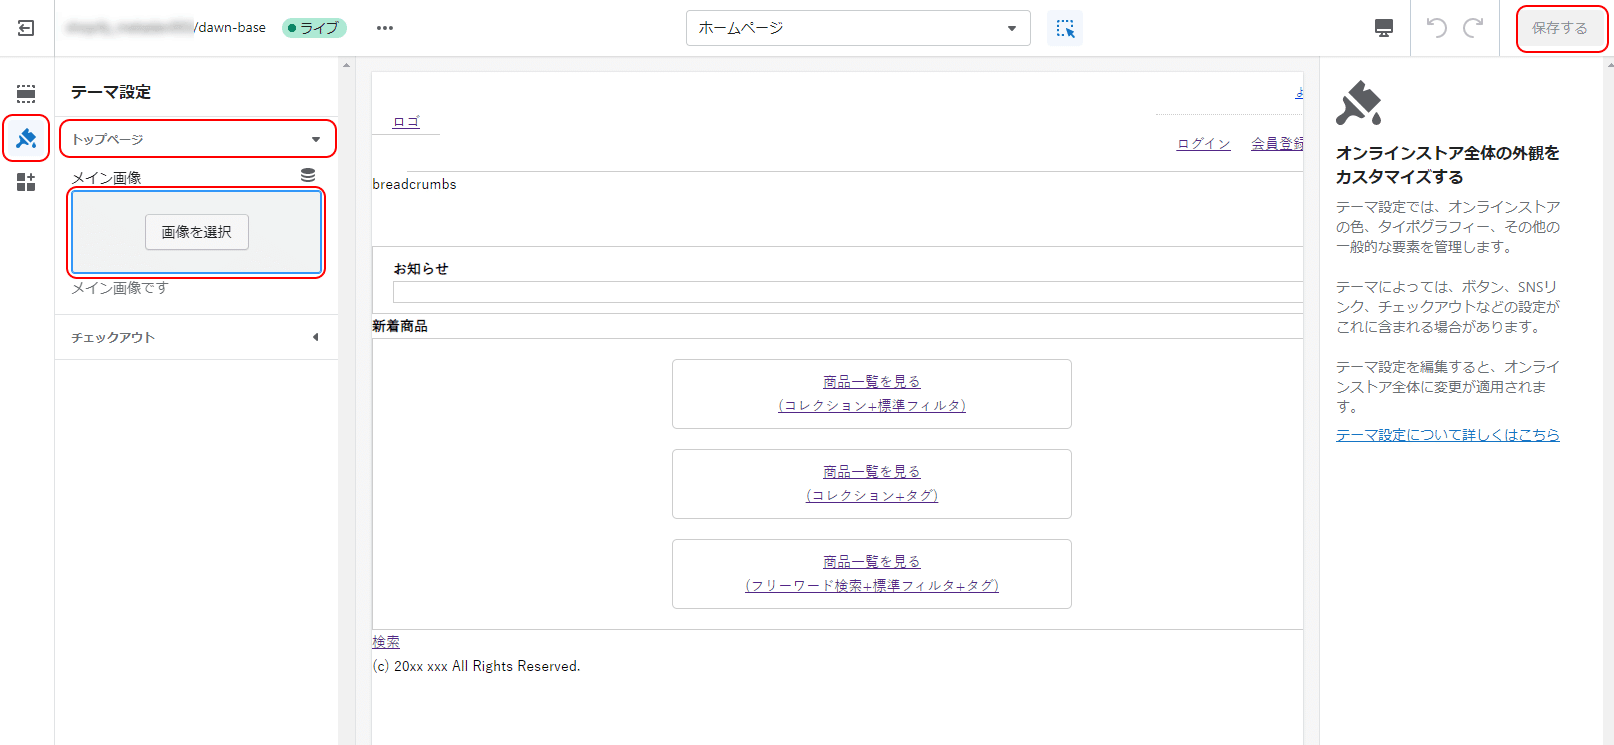Click the redo arrow icon
1614x745 pixels.
[x=1473, y=28]
